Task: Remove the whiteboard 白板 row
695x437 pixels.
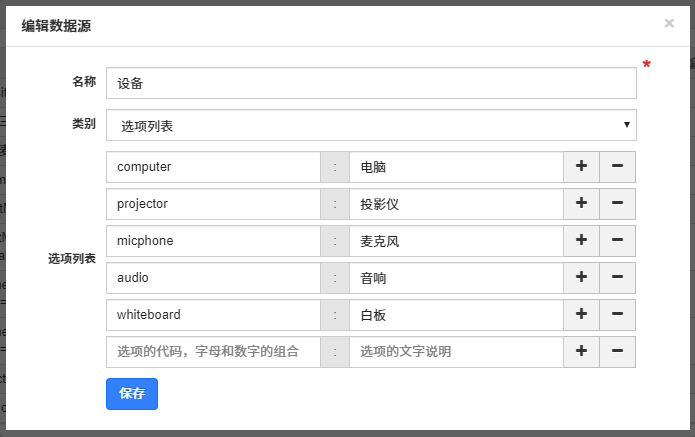Action: point(617,315)
